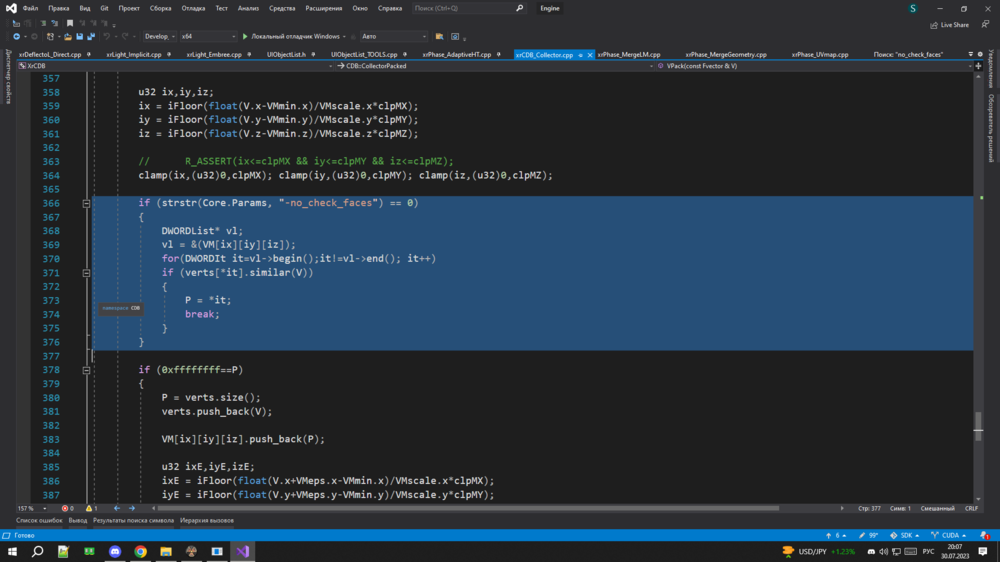
Task: Switch to the xrPhase_UVmap.cpp tab
Action: click(x=820, y=55)
